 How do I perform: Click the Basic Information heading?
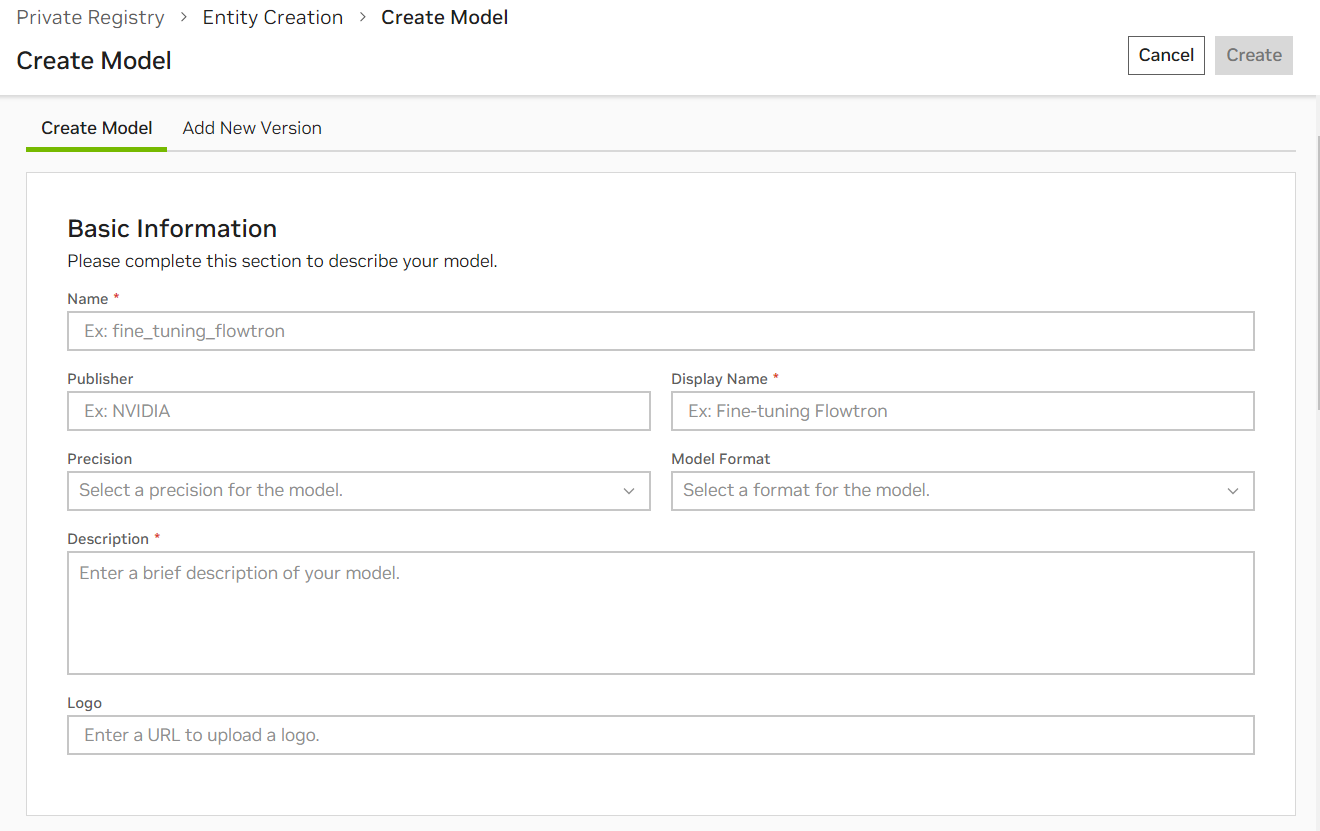[172, 229]
